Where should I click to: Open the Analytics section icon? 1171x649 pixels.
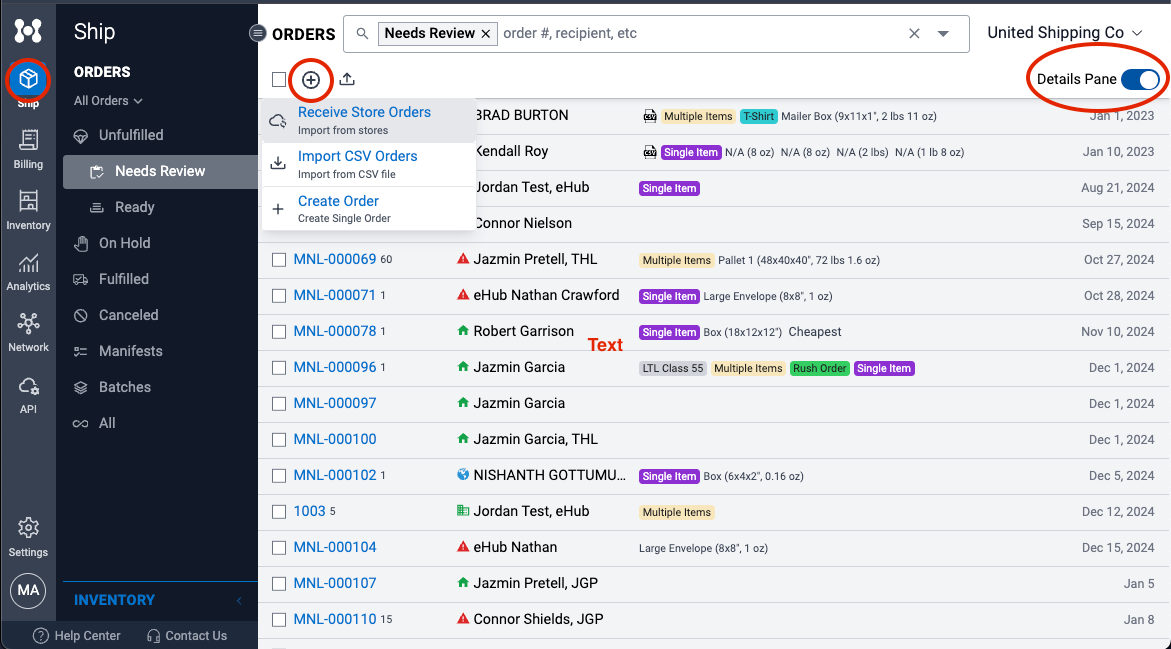27,269
